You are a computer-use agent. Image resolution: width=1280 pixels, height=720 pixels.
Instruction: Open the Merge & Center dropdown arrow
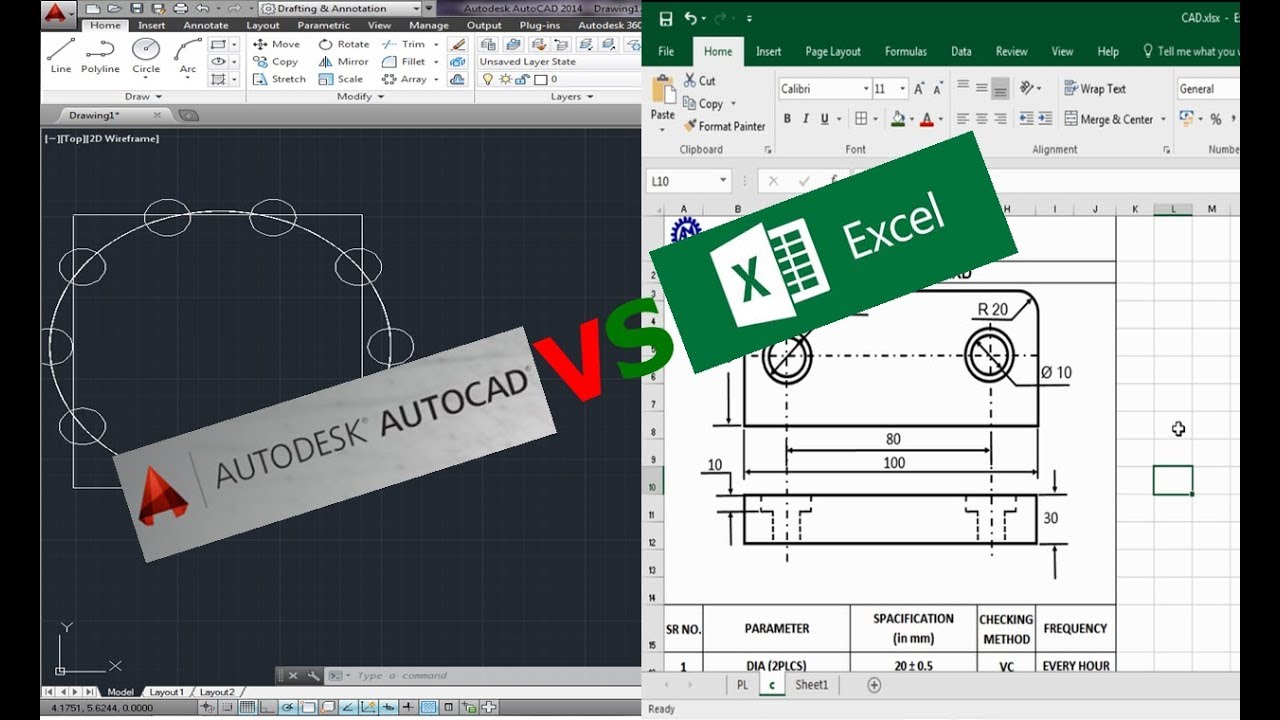point(1163,119)
